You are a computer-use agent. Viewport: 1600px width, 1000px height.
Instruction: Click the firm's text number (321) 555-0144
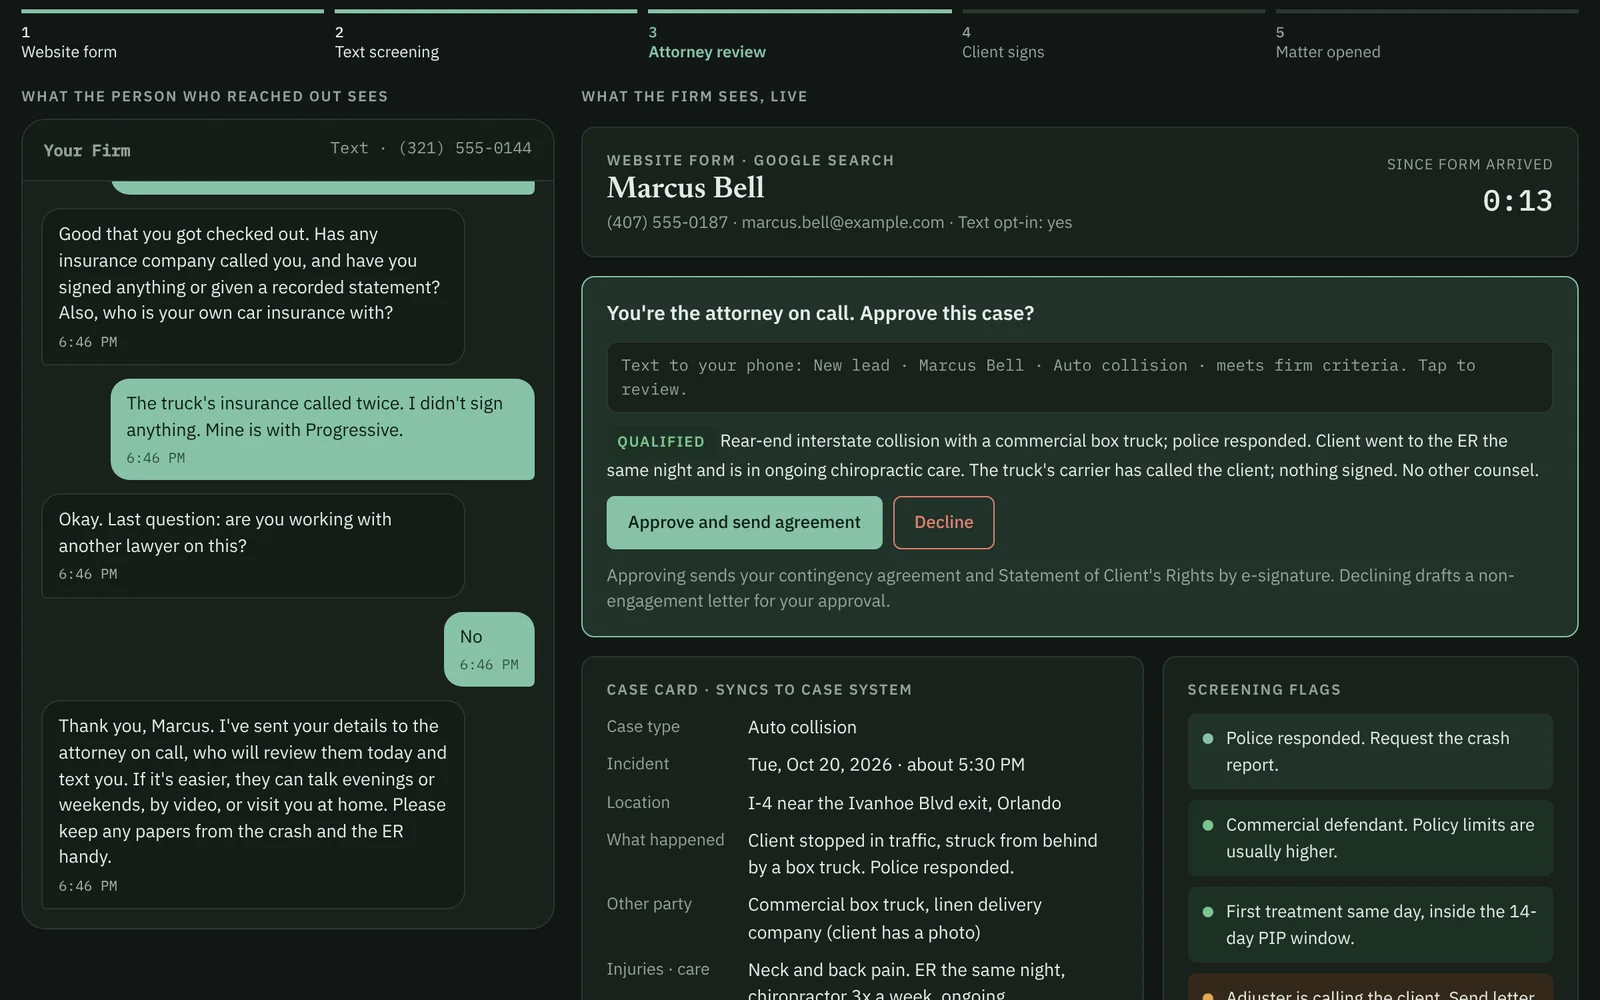pyautogui.click(x=465, y=148)
